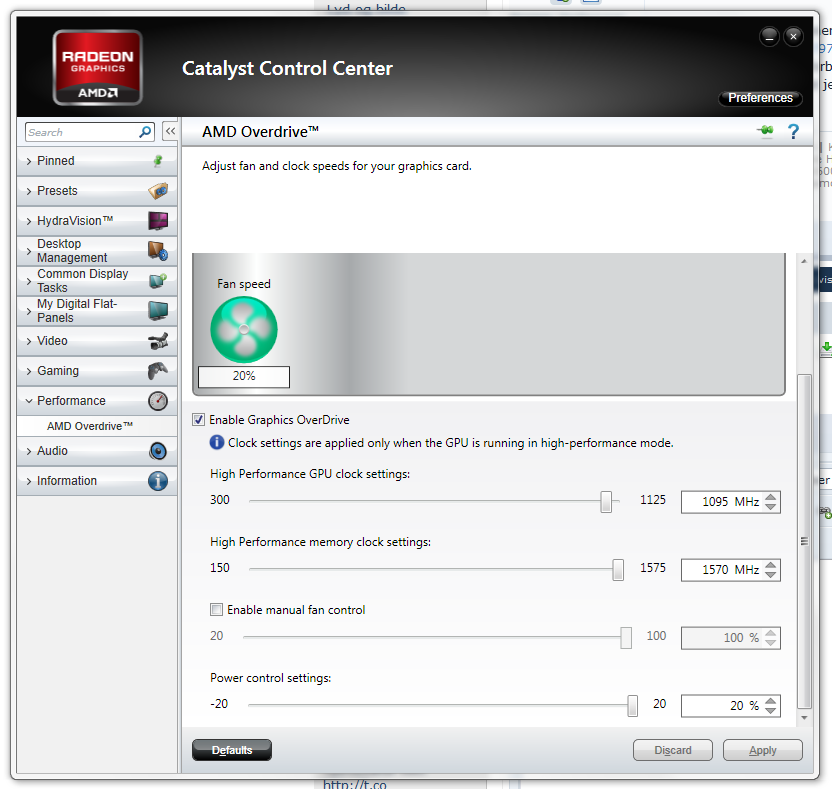Click the HydraVision monitor icon

[158, 221]
